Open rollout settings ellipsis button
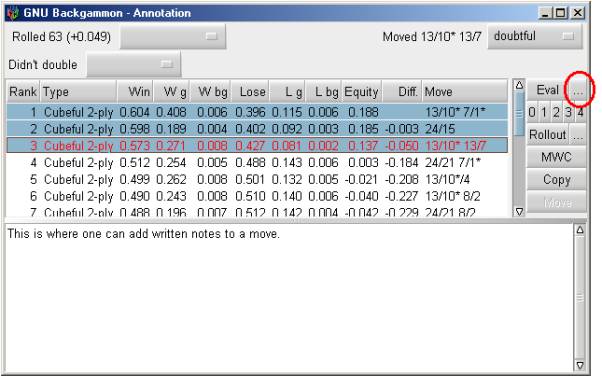Viewport: 602px width, 376px height. [578, 135]
